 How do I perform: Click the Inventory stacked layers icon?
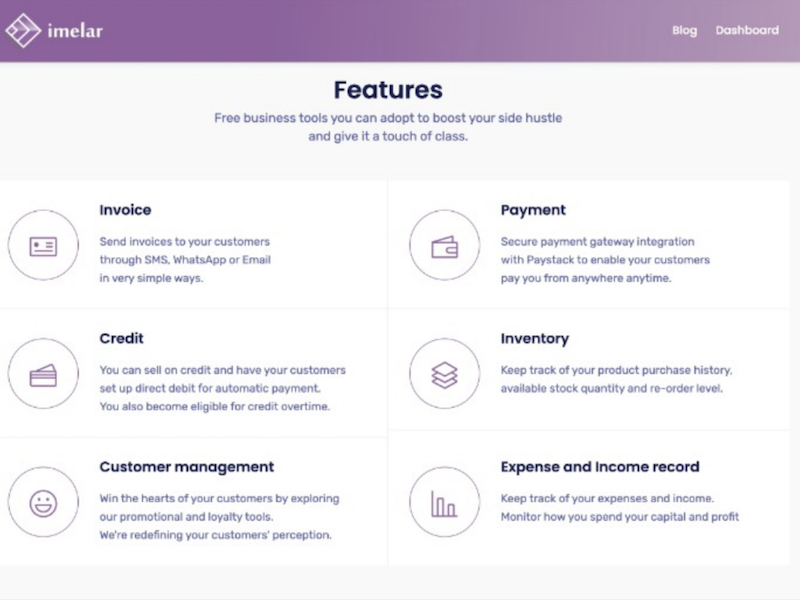pos(444,375)
